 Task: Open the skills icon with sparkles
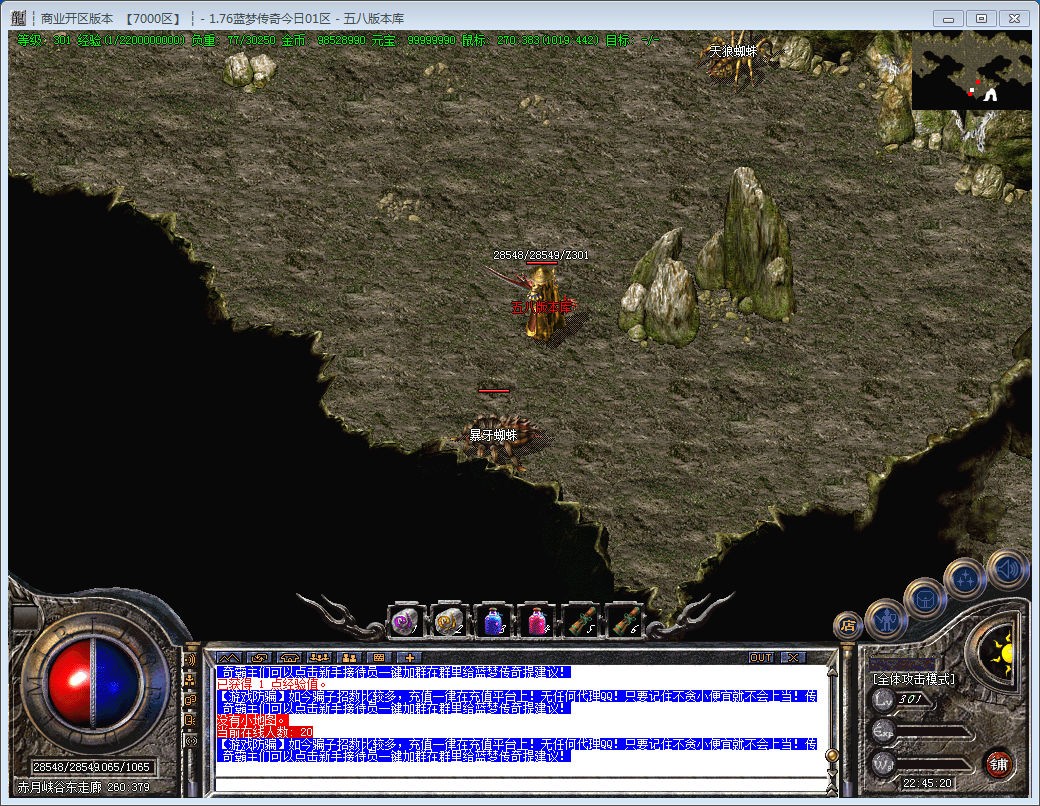965,578
